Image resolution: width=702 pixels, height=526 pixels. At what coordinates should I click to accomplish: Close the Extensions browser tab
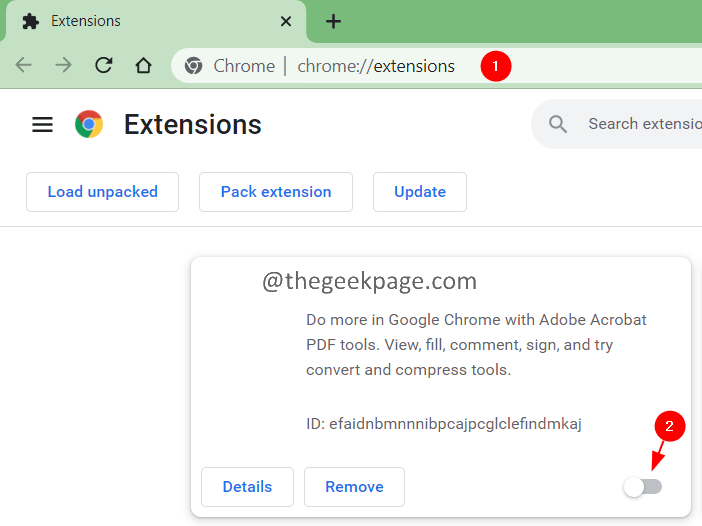tap(286, 21)
